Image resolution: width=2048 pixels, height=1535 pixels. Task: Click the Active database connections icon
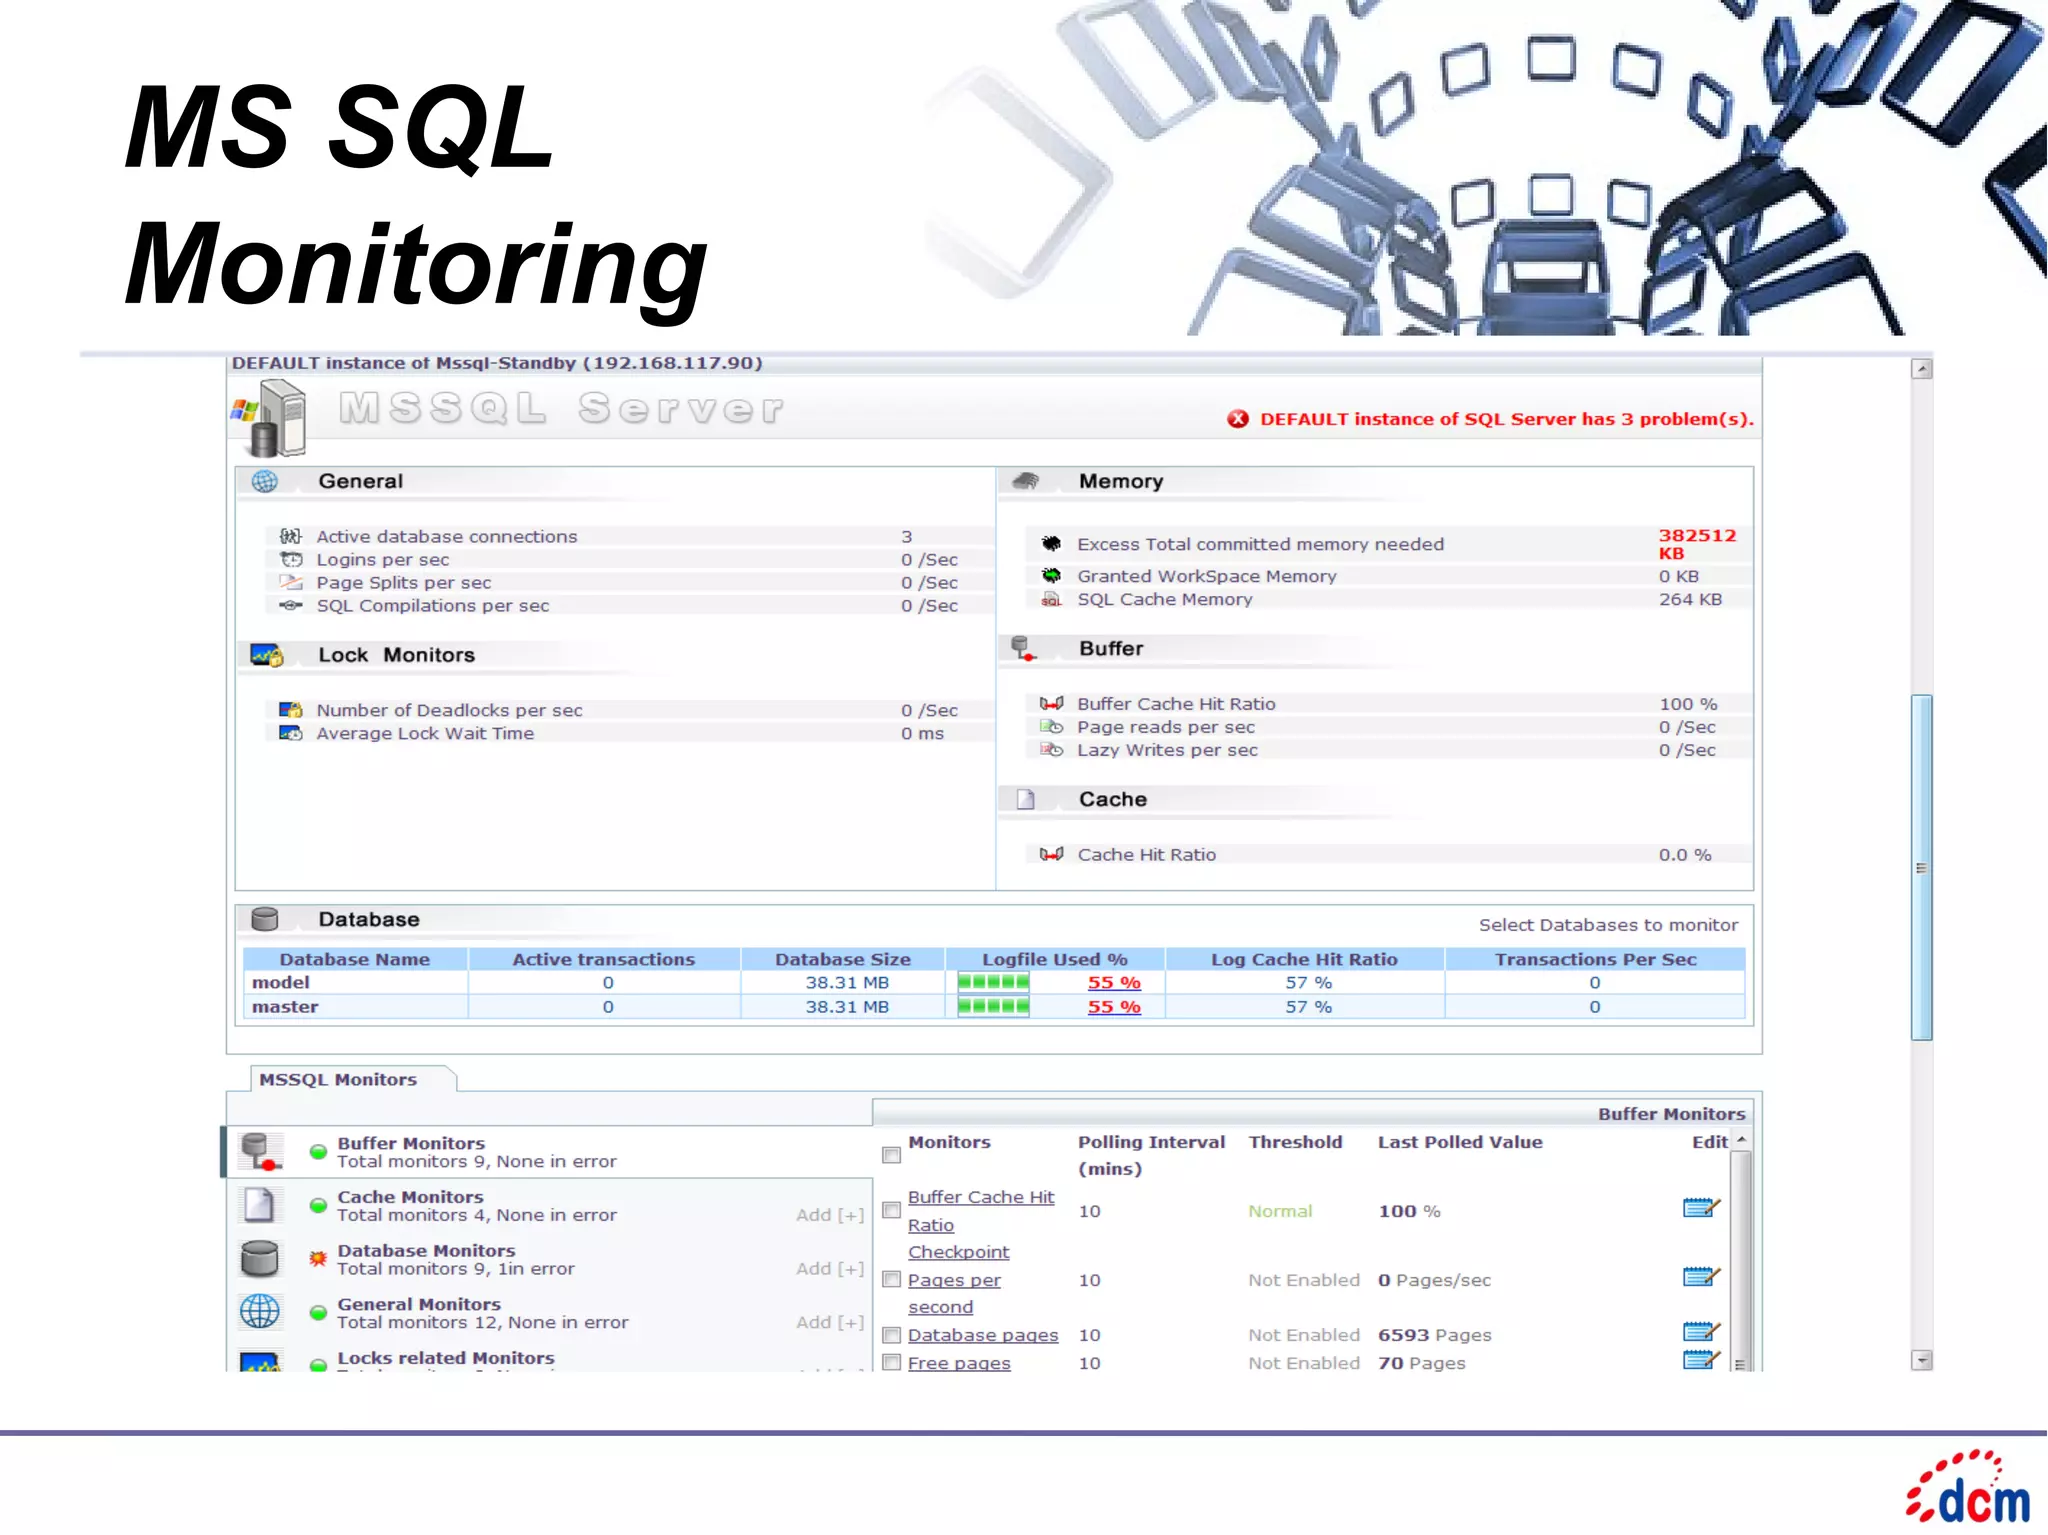(x=290, y=536)
